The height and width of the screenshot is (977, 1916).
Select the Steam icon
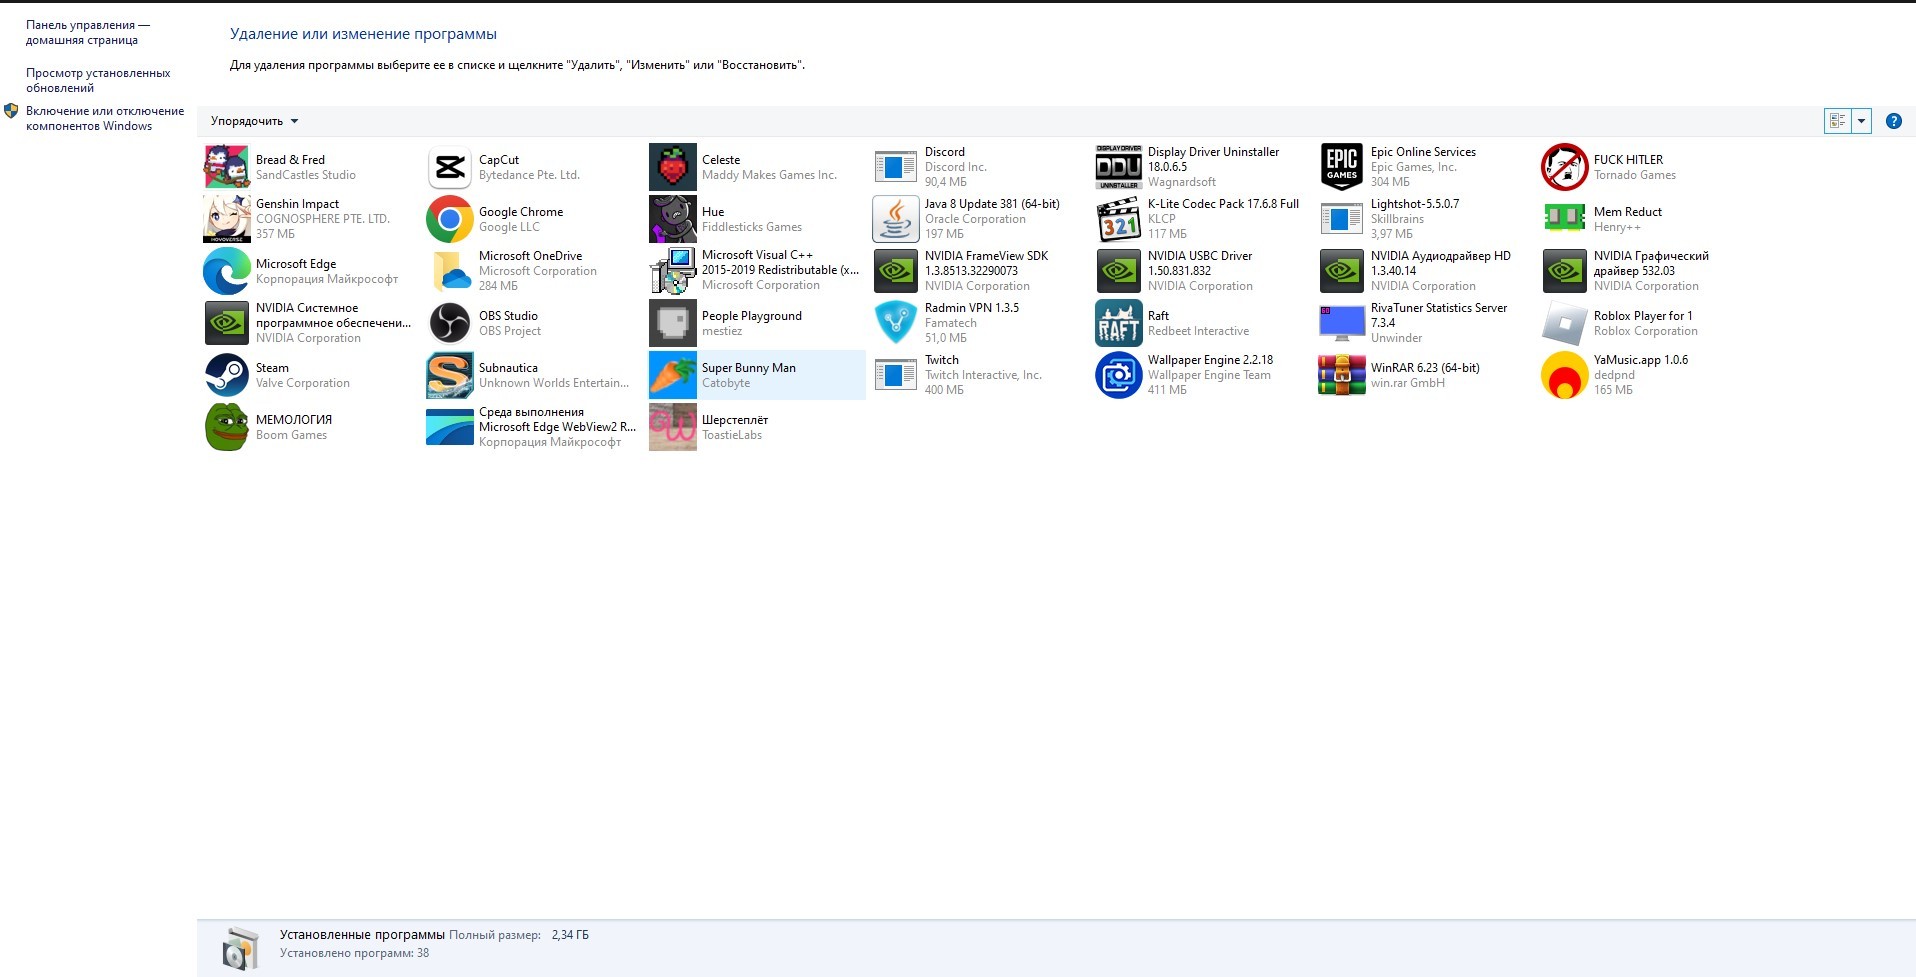pos(227,375)
